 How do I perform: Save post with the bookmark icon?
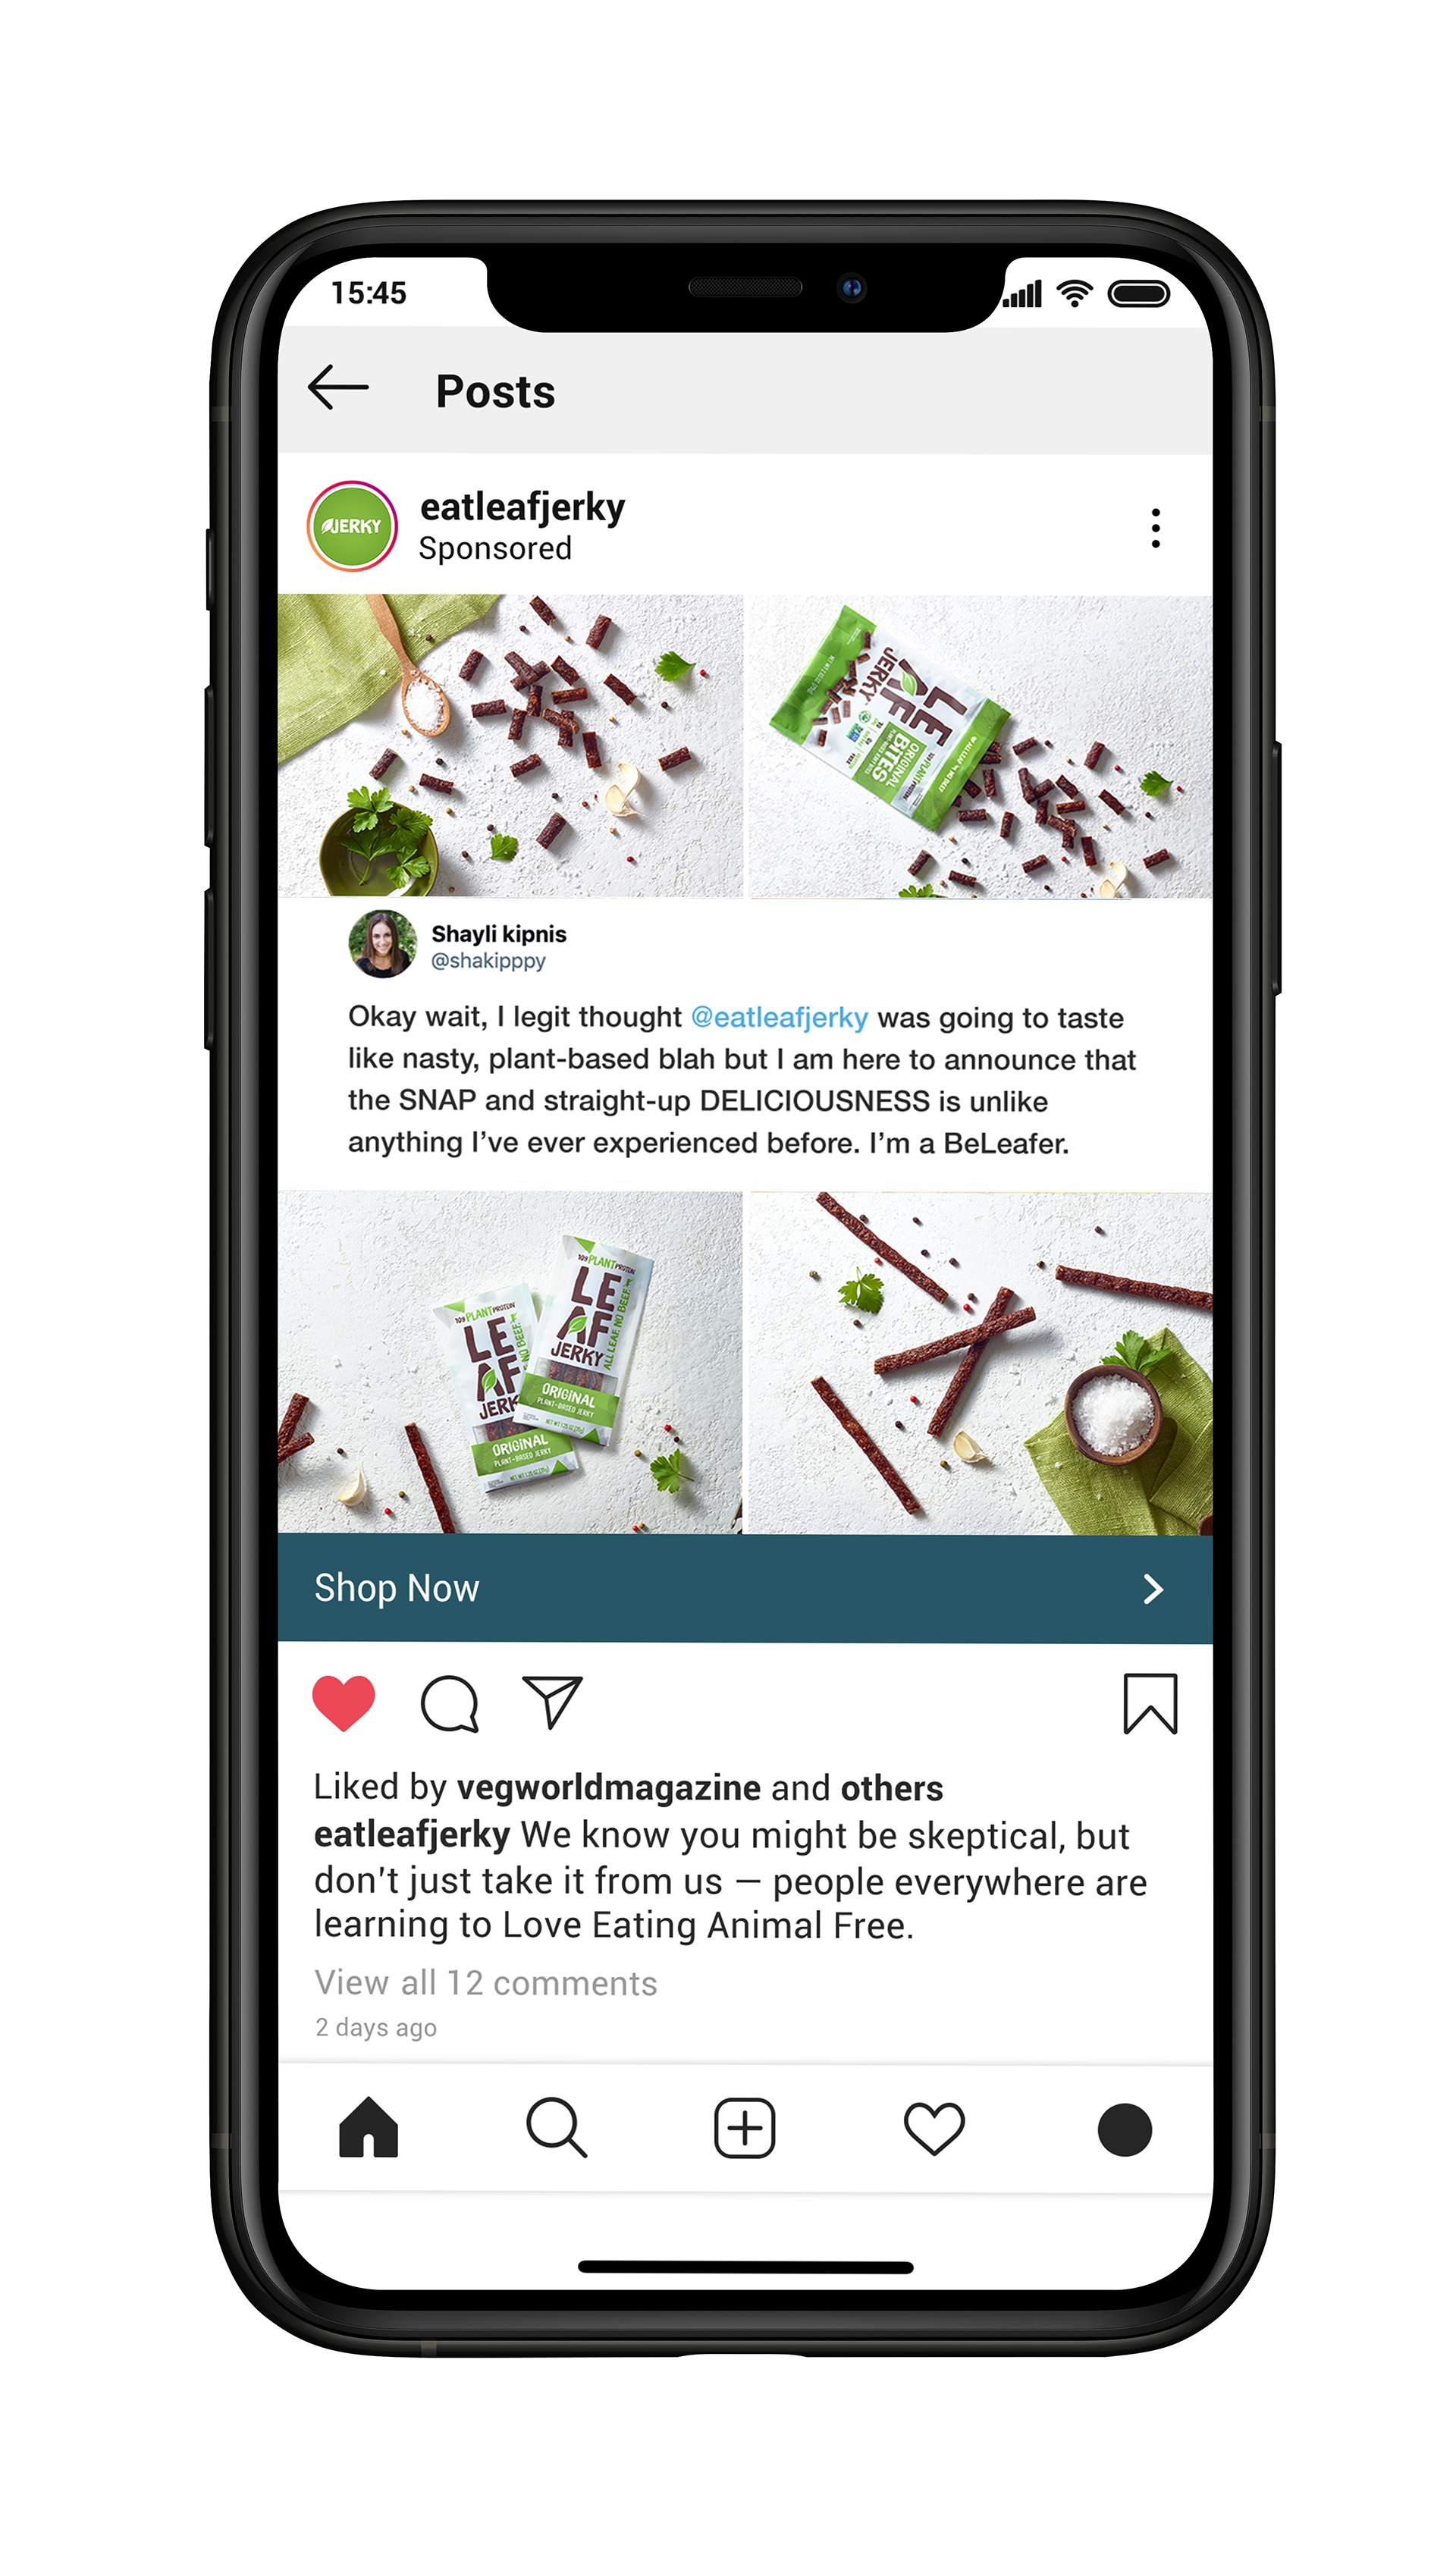tap(1150, 1703)
